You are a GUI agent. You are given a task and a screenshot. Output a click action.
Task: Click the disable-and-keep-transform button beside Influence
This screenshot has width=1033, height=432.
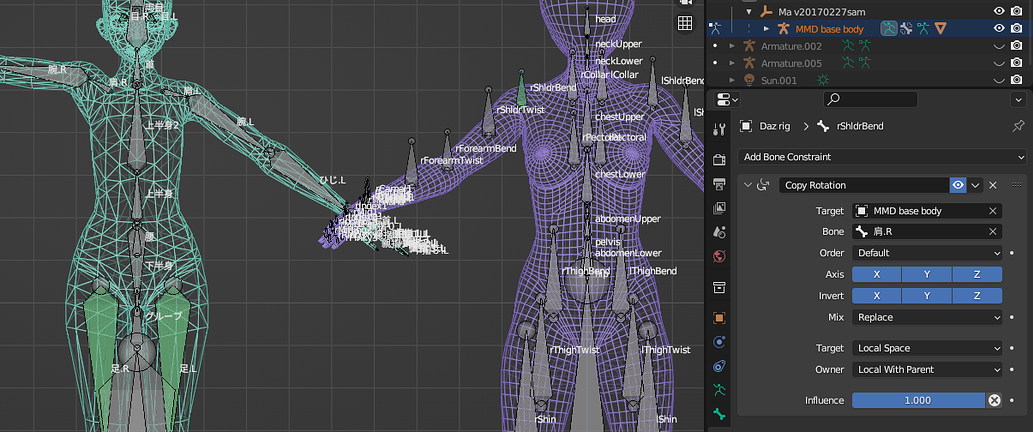pos(994,400)
